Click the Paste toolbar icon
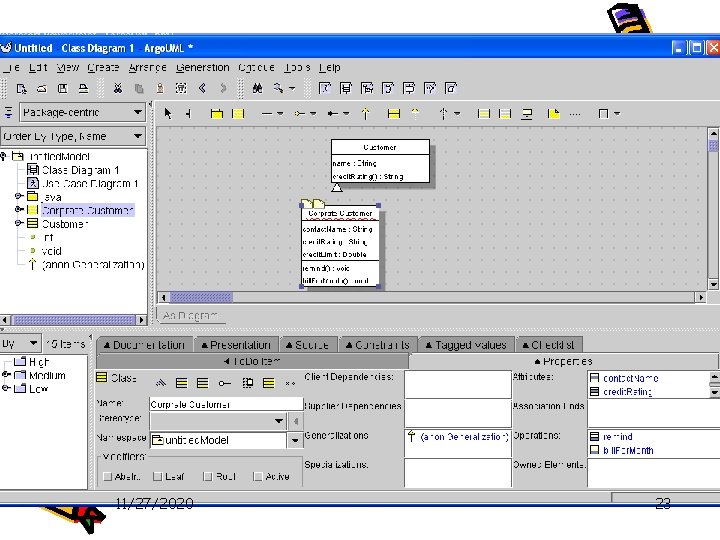720x540 pixels. click(x=160, y=88)
